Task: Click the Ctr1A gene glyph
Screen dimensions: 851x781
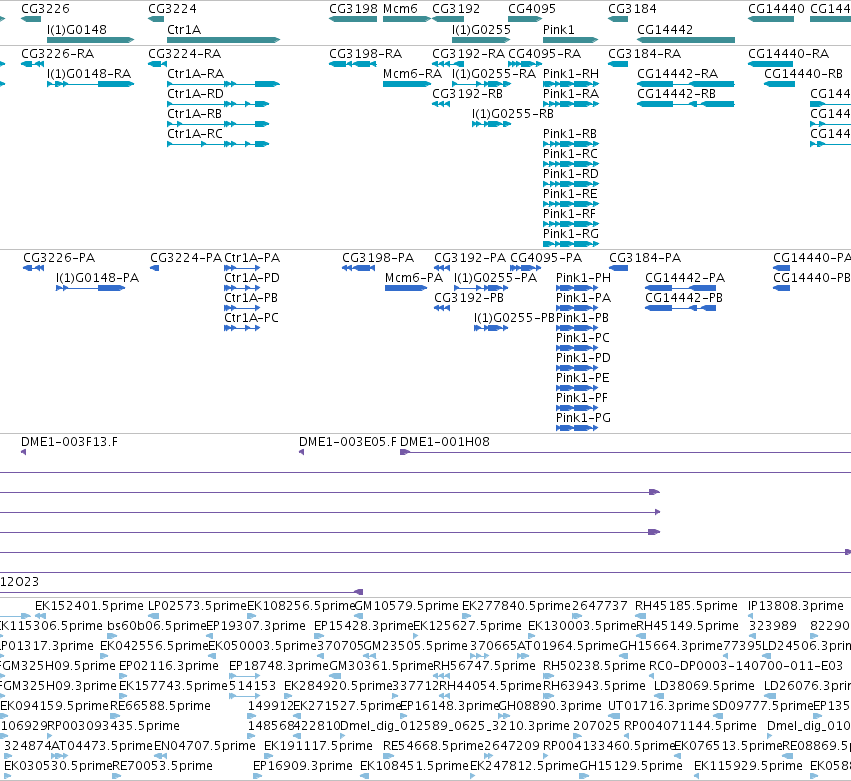Action: [x=224, y=40]
